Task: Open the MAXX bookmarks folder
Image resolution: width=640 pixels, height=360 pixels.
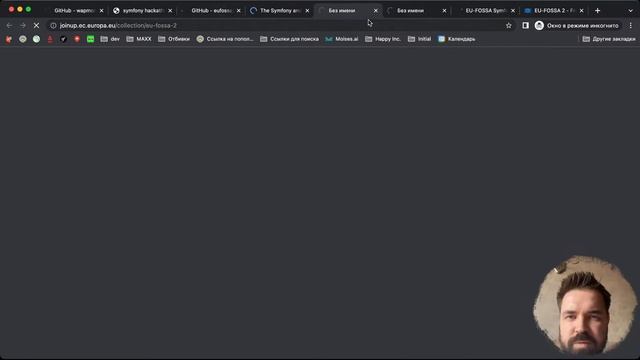Action: 139,39
